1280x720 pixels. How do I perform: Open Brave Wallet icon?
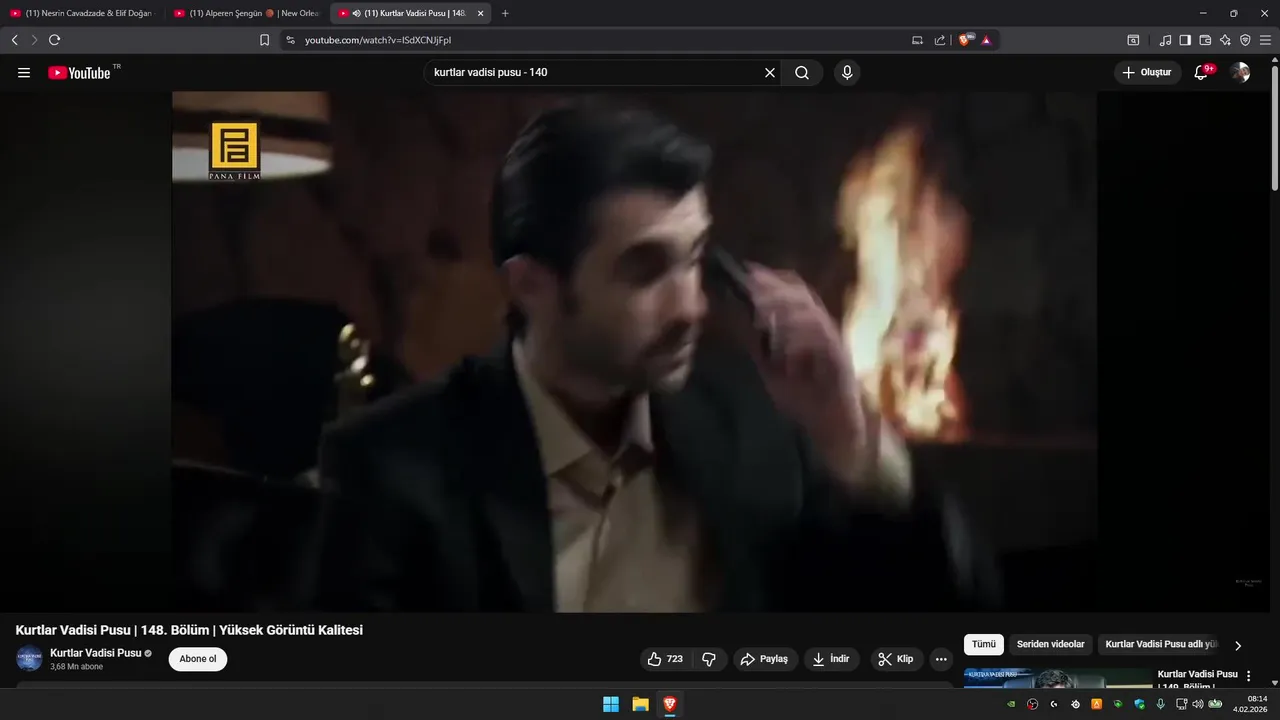click(1205, 40)
